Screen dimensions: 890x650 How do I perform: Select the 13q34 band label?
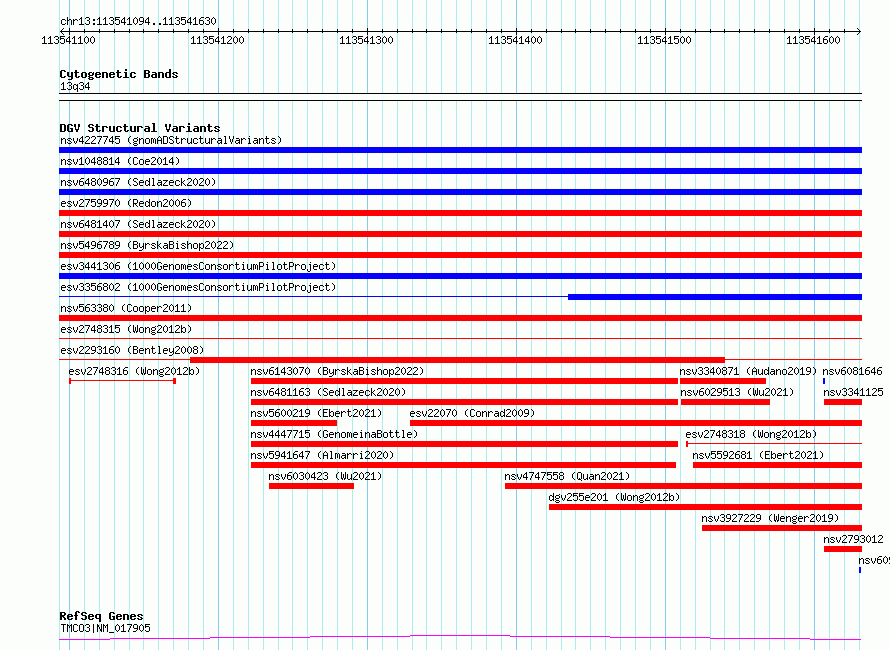coord(75,86)
